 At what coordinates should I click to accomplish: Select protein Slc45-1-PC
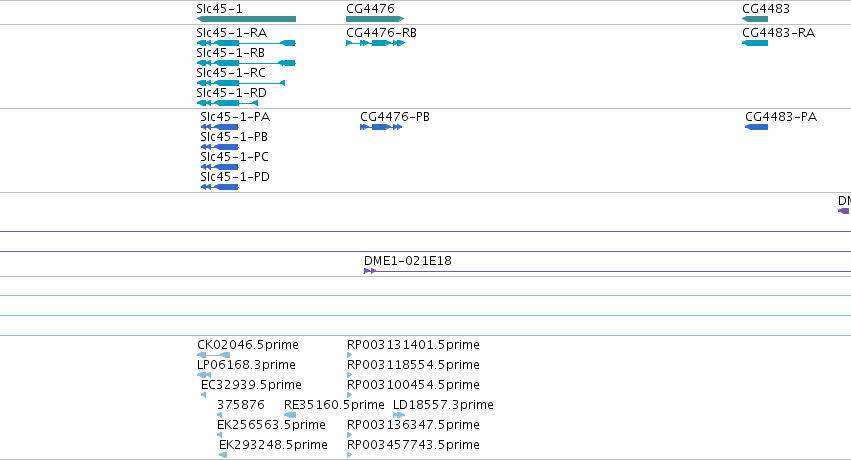pyautogui.click(x=219, y=167)
